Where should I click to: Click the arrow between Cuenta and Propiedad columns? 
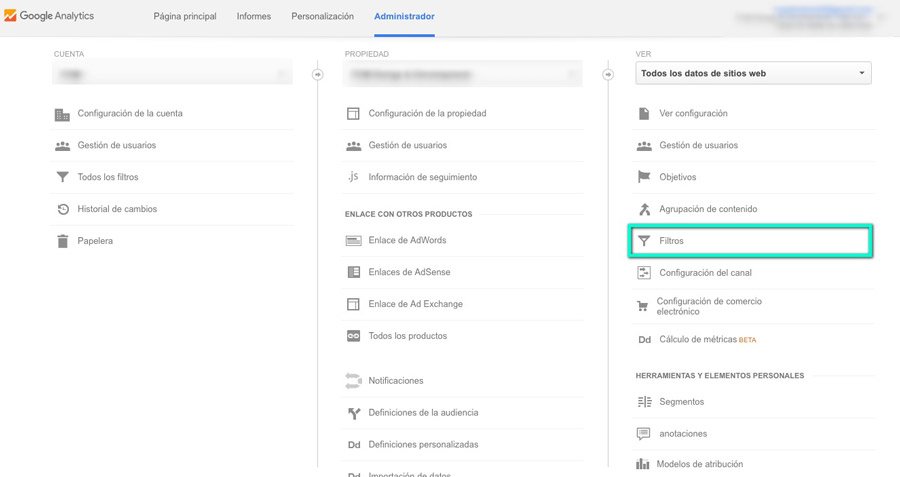click(317, 75)
